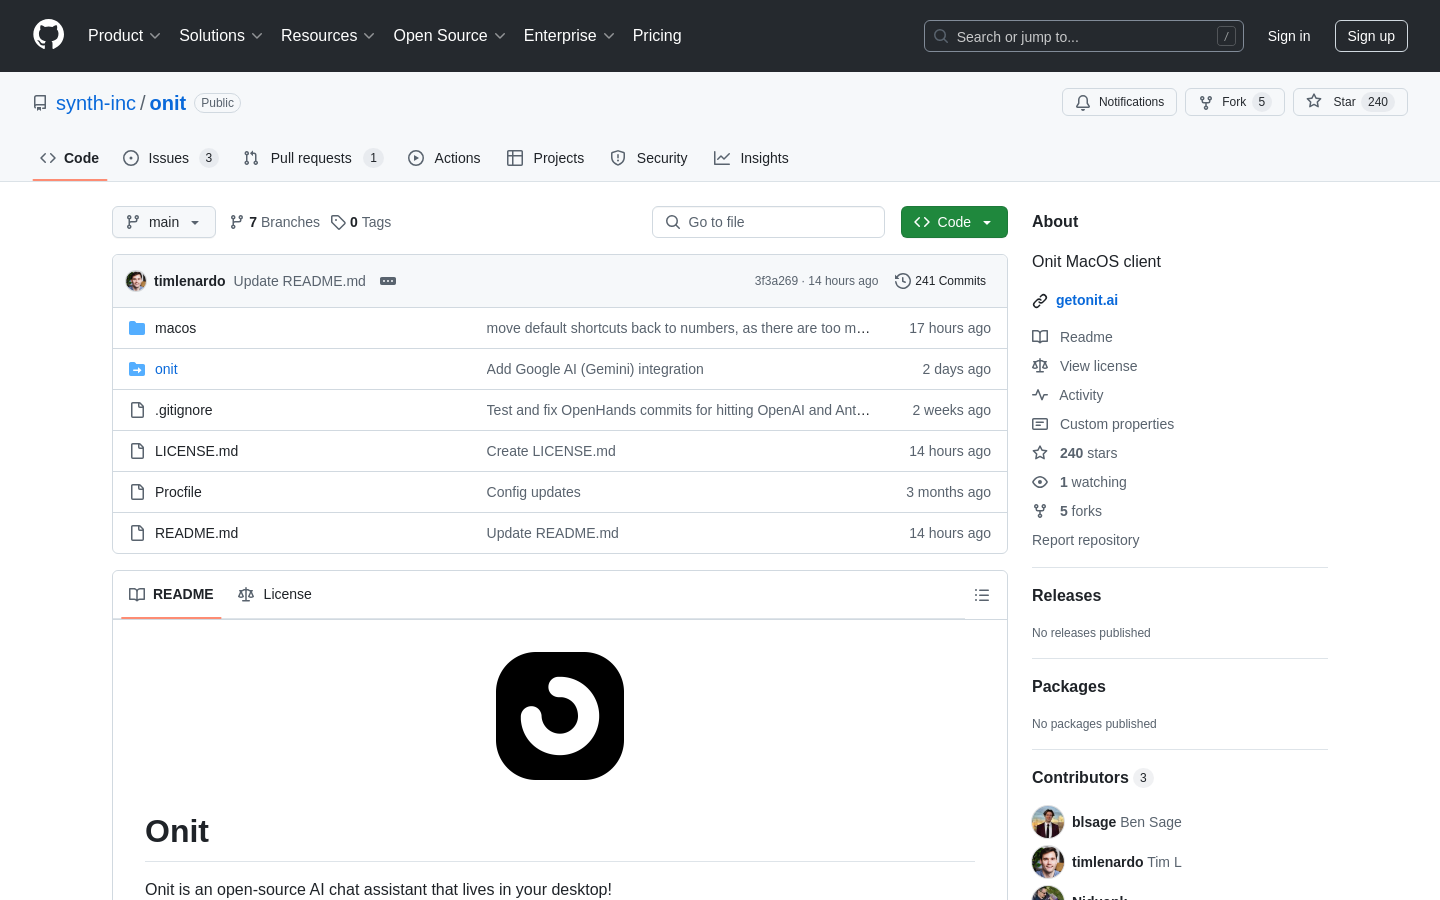Open the Projects tab
1440x900 pixels.
tap(546, 158)
